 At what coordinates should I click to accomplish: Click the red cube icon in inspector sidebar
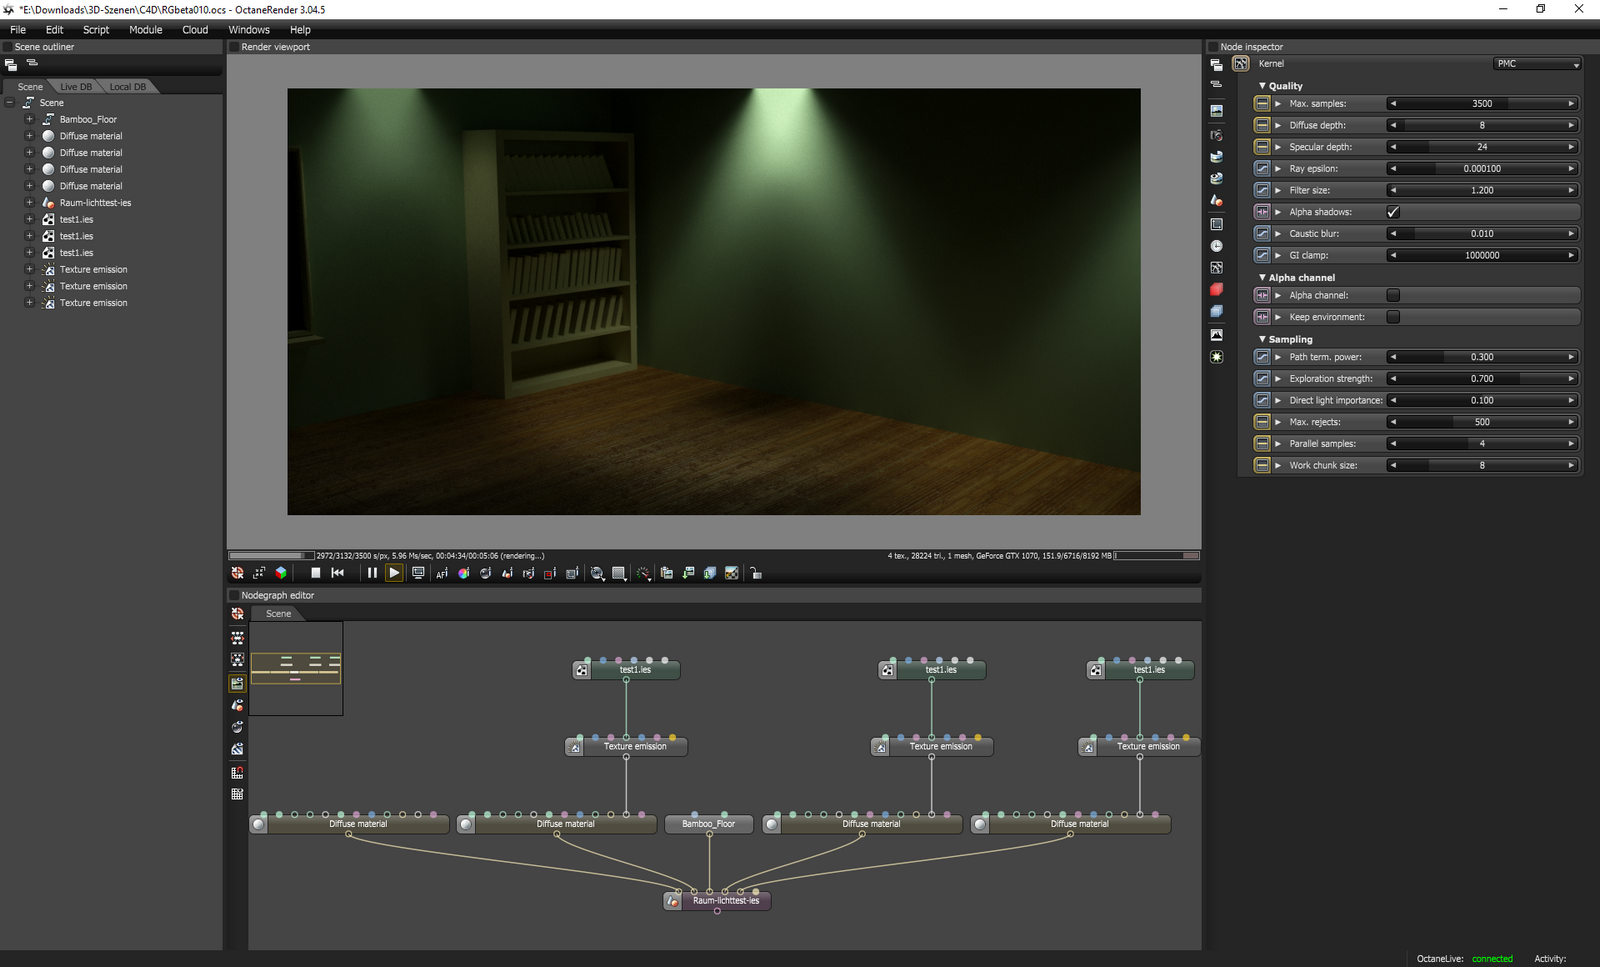click(x=1216, y=289)
